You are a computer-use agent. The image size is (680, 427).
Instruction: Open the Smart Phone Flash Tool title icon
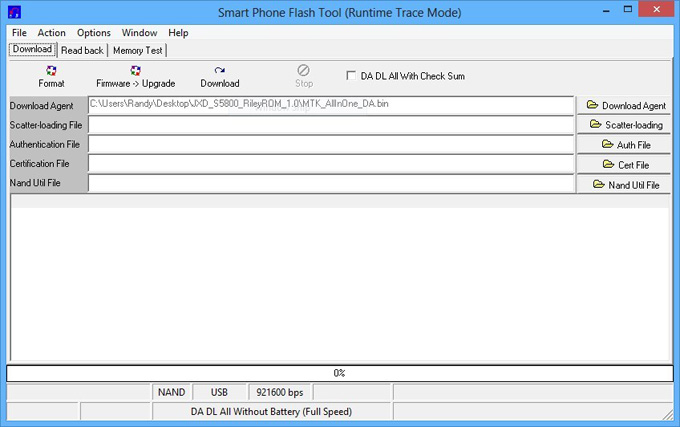[14, 12]
